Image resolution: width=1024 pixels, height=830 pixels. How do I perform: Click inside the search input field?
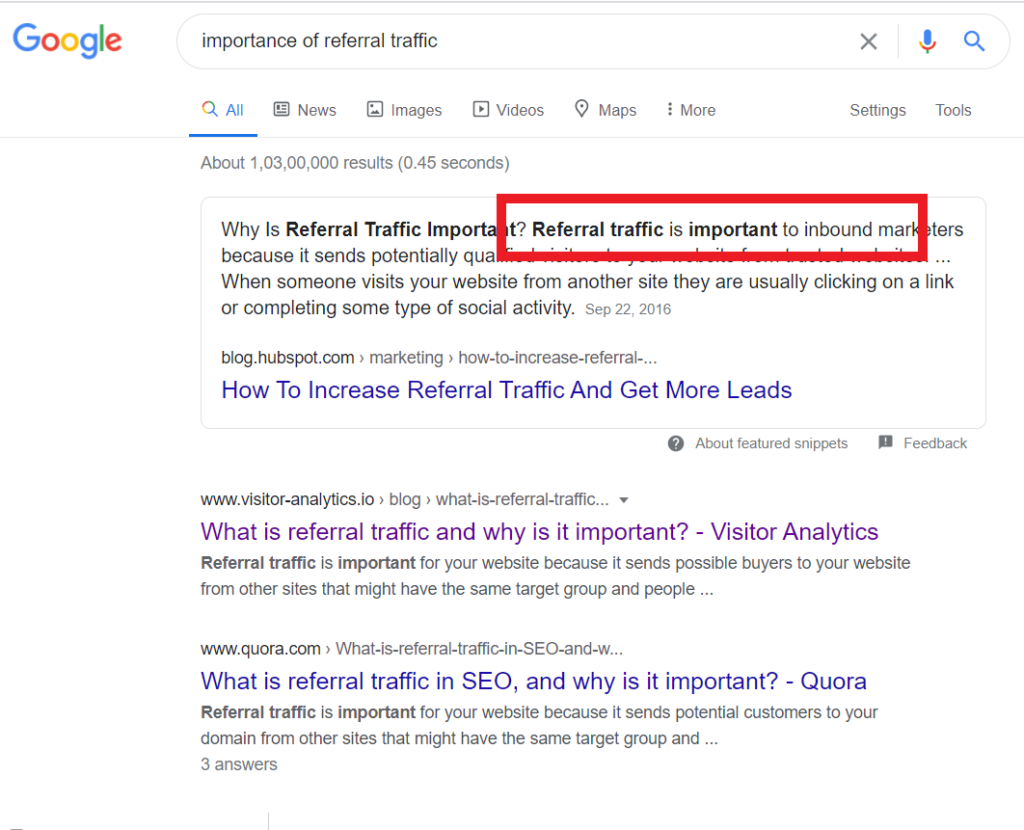[x=500, y=41]
